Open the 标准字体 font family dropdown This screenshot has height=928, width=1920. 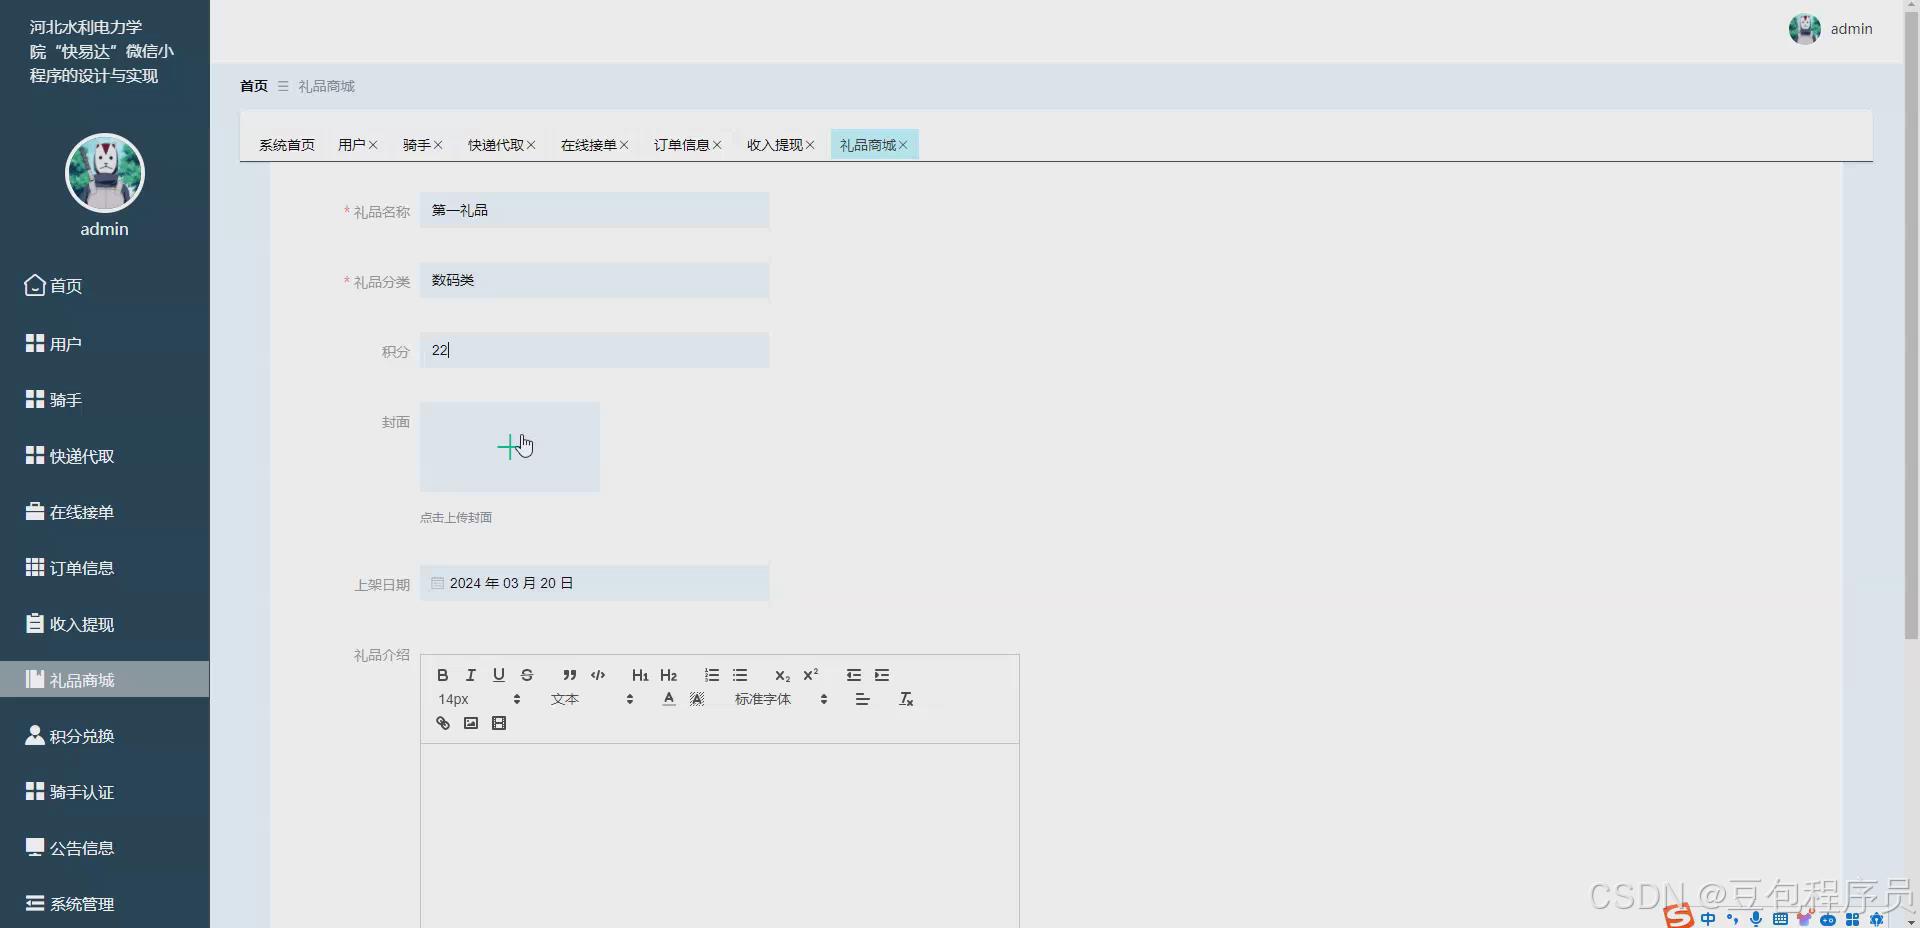coord(781,699)
